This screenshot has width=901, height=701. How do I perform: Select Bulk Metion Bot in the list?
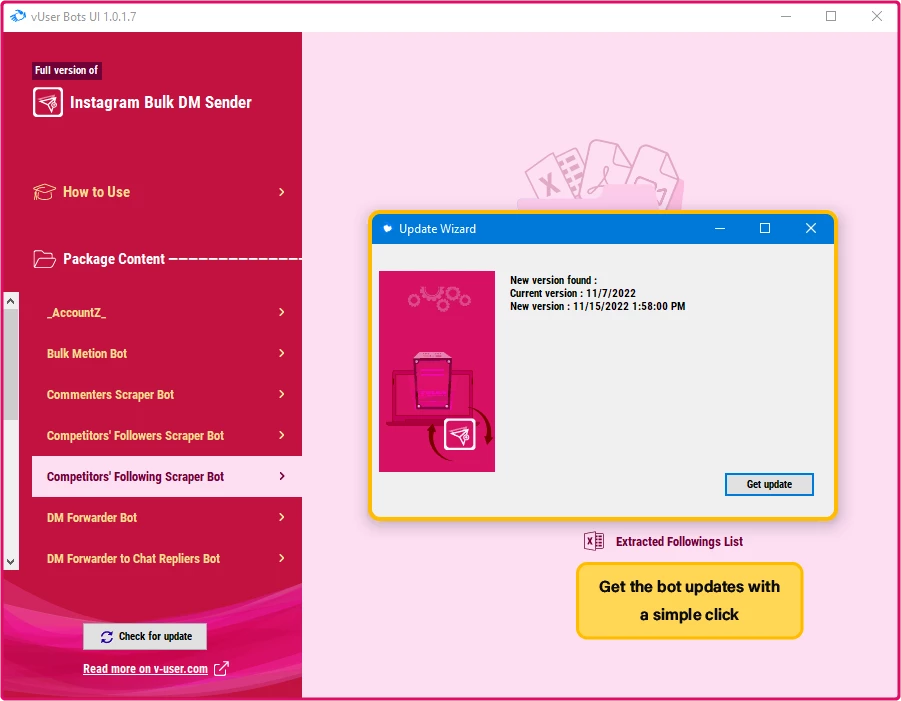[x=167, y=353]
